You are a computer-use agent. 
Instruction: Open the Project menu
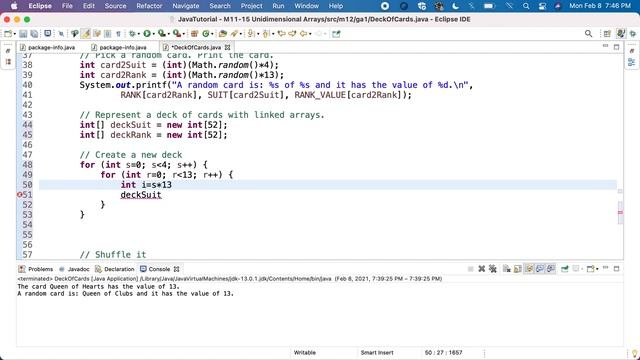[x=251, y=6]
